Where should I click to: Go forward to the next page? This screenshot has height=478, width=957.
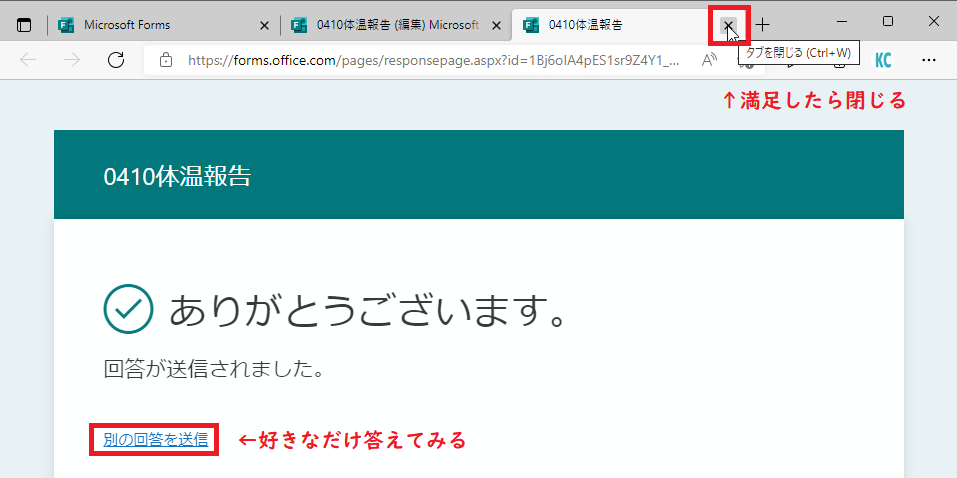pos(72,60)
